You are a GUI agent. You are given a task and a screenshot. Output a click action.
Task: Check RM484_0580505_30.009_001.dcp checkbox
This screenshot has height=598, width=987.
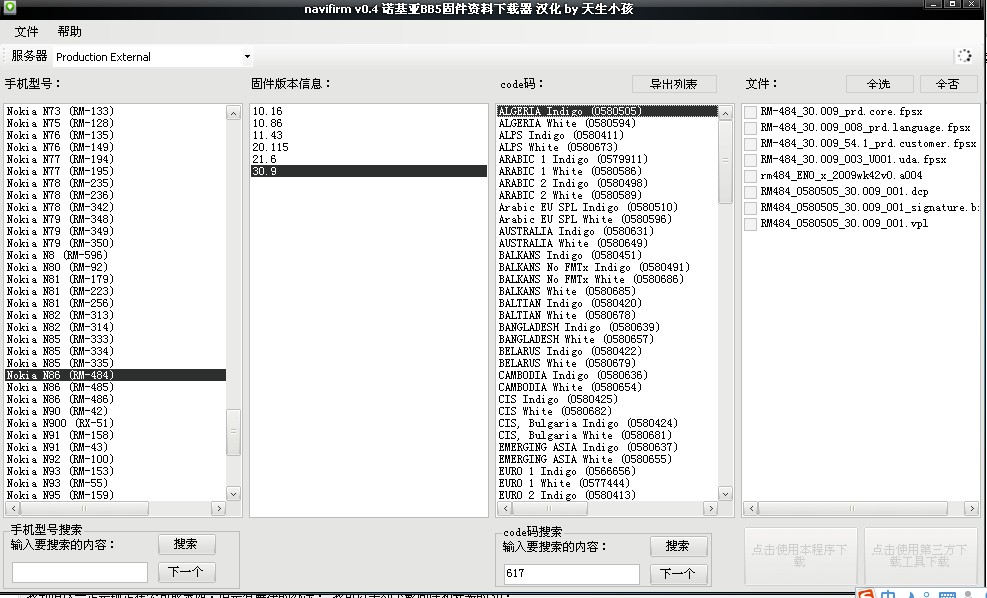pos(750,192)
